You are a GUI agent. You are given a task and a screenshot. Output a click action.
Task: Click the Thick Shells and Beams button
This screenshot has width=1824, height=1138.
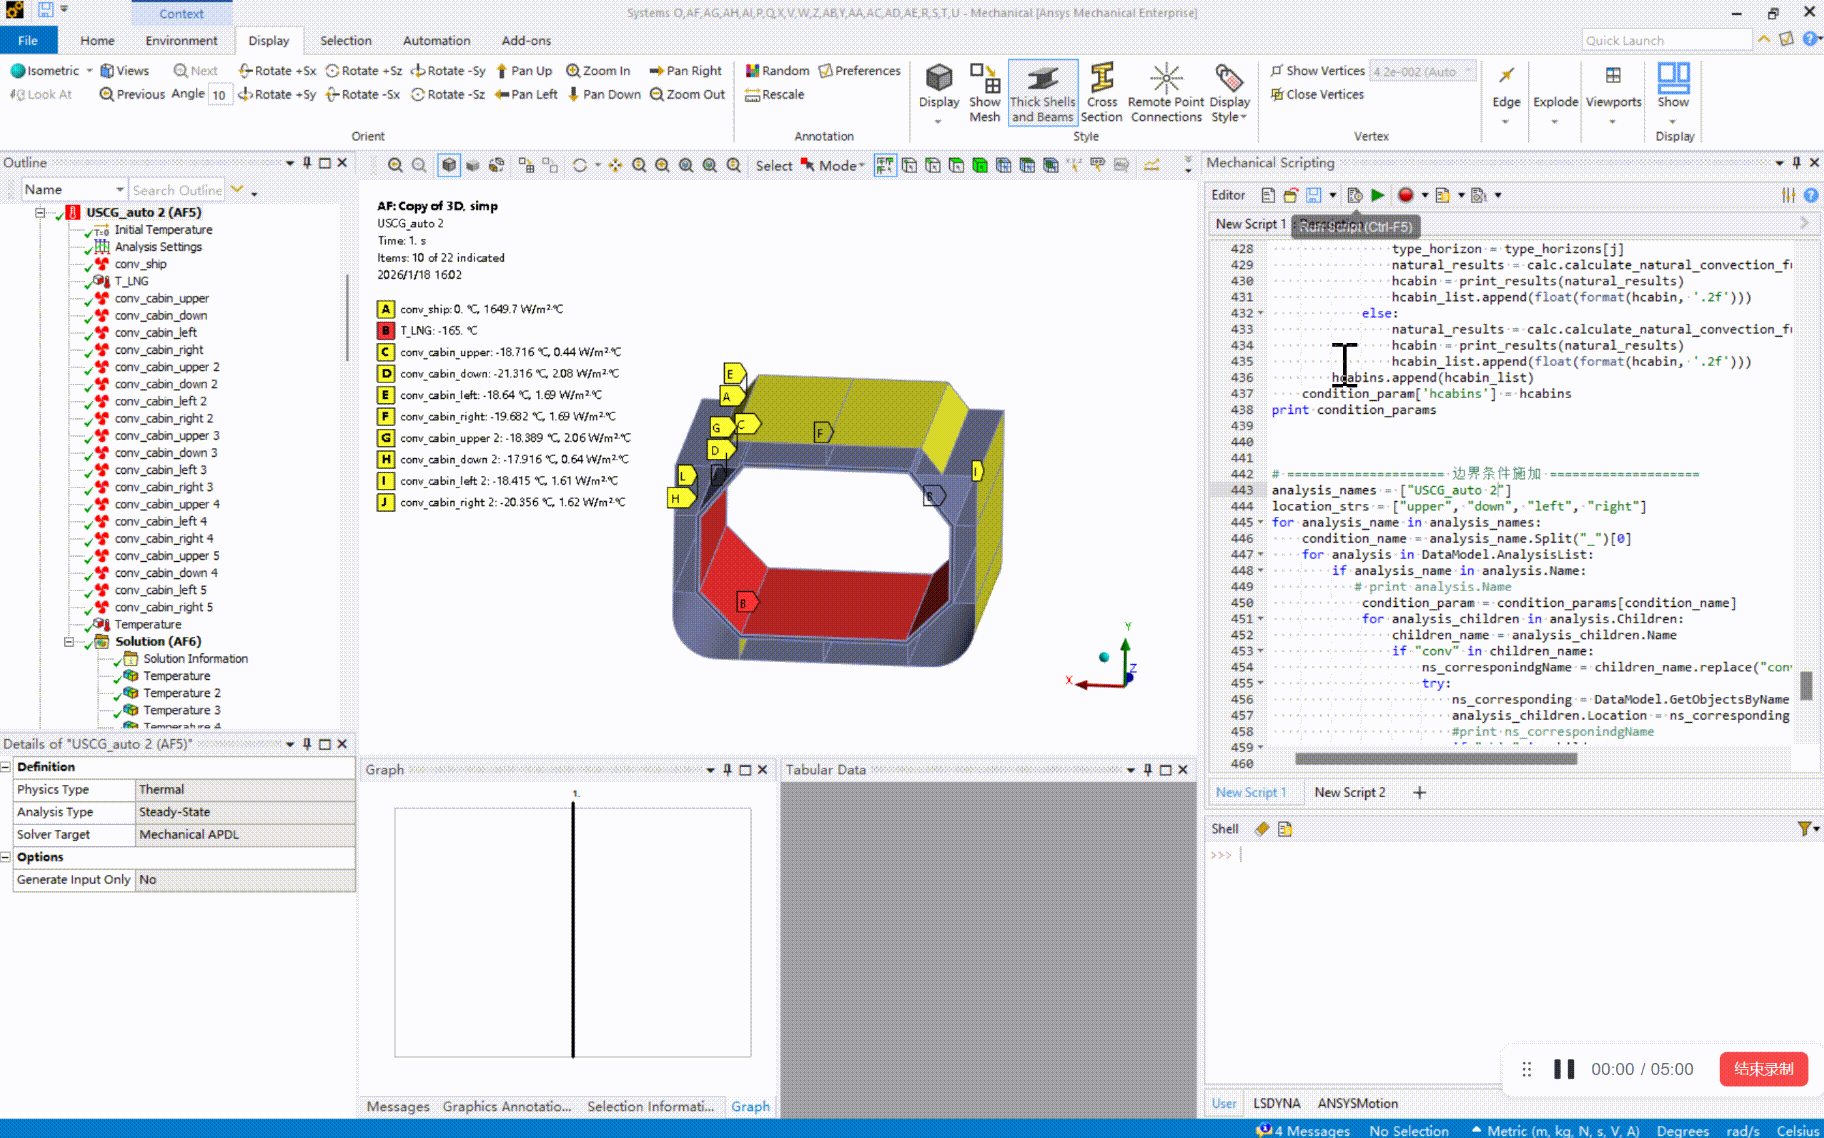pos(1043,92)
